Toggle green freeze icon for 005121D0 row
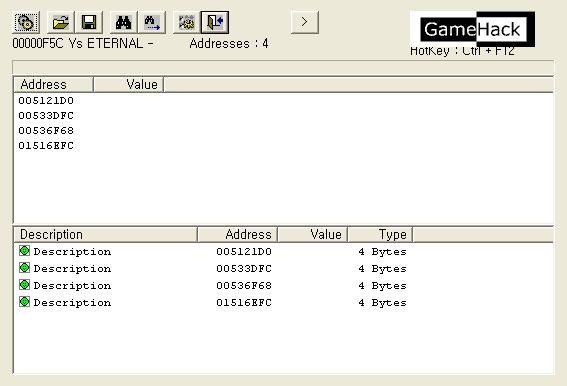 click(25, 250)
